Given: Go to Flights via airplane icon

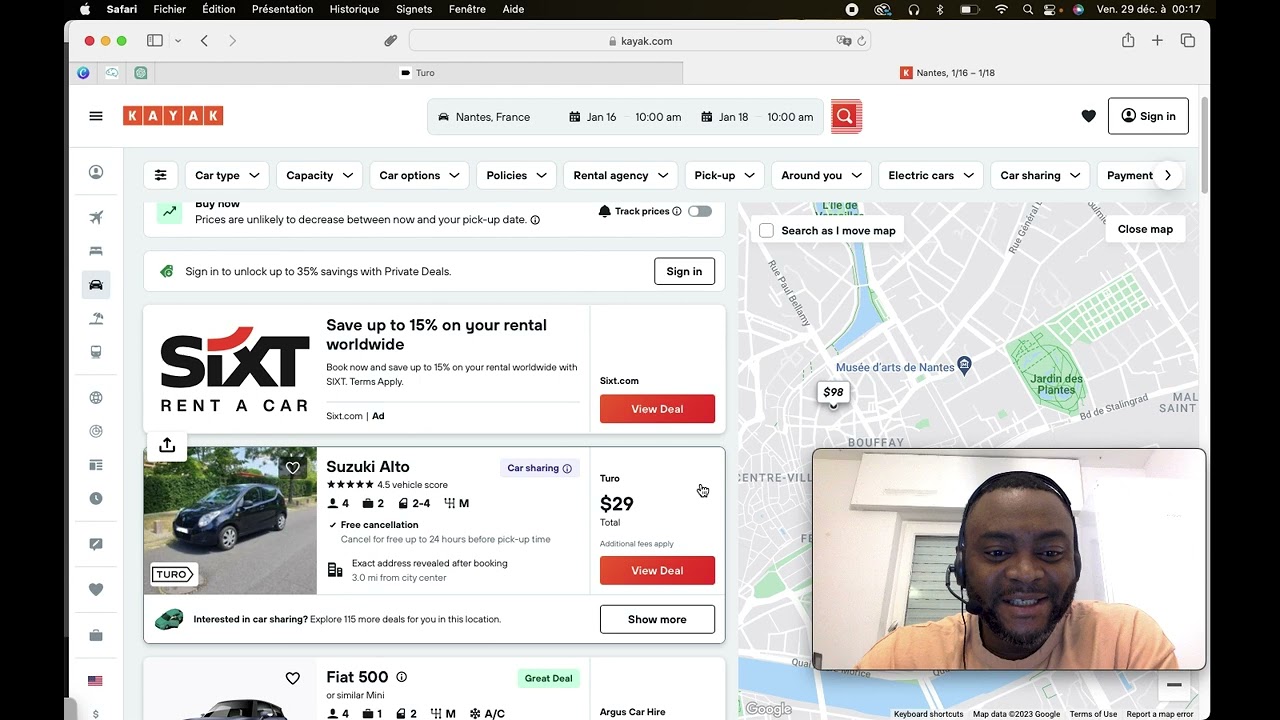Looking at the screenshot, I should [x=96, y=217].
